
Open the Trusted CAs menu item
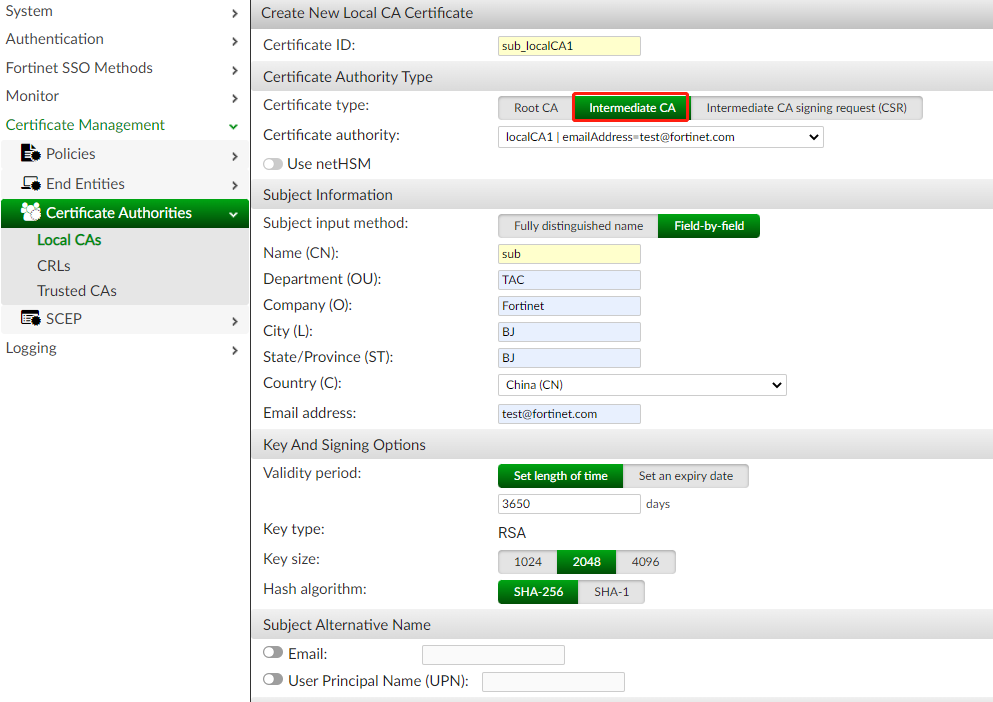(77, 291)
